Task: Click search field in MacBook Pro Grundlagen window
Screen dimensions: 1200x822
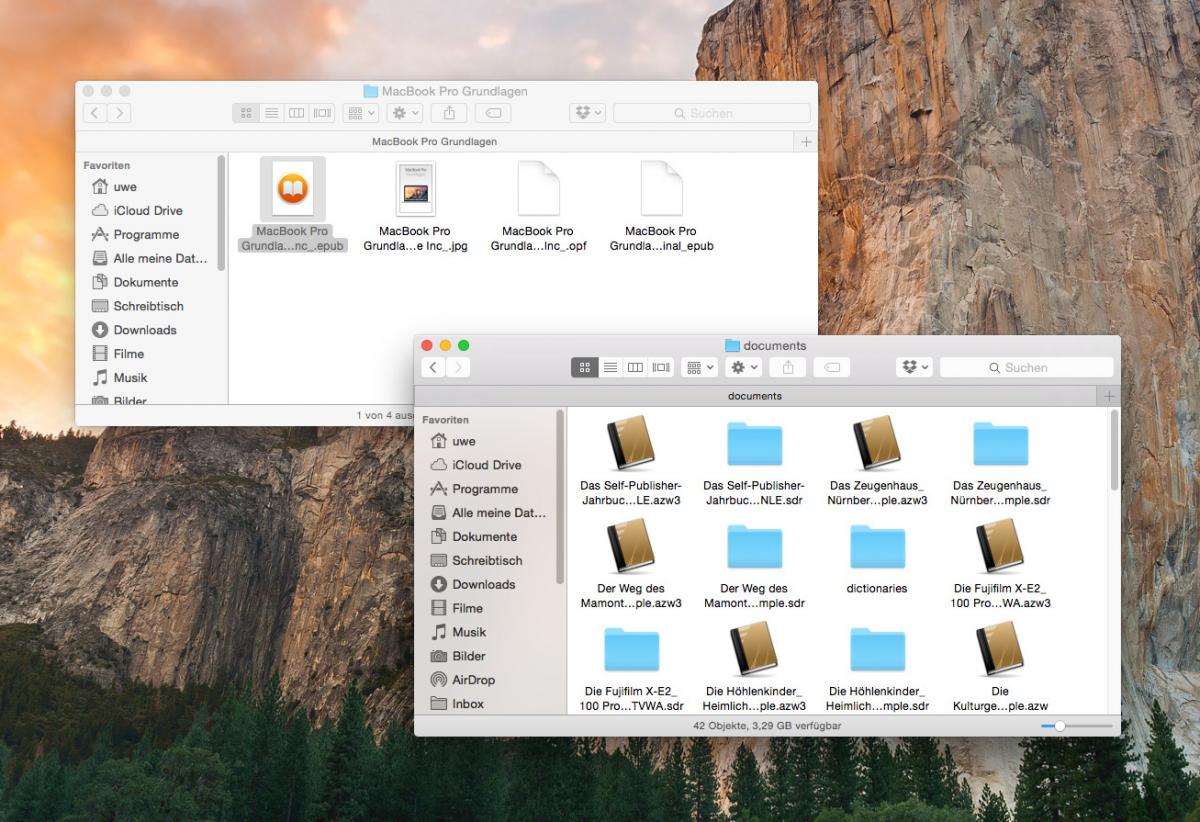Action: pyautogui.click(x=712, y=114)
